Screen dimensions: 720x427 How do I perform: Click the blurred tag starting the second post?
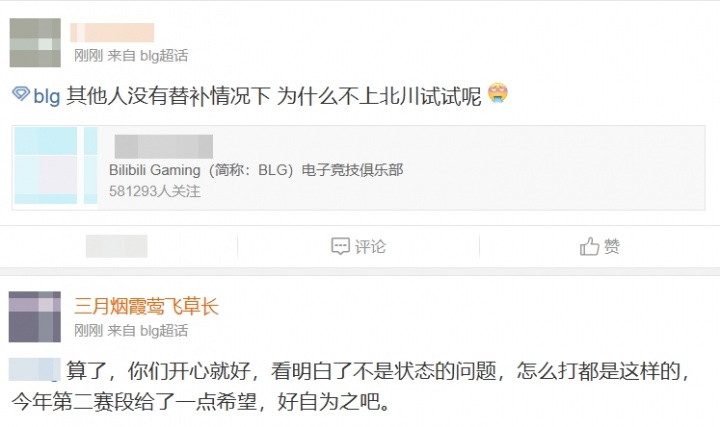35,370
